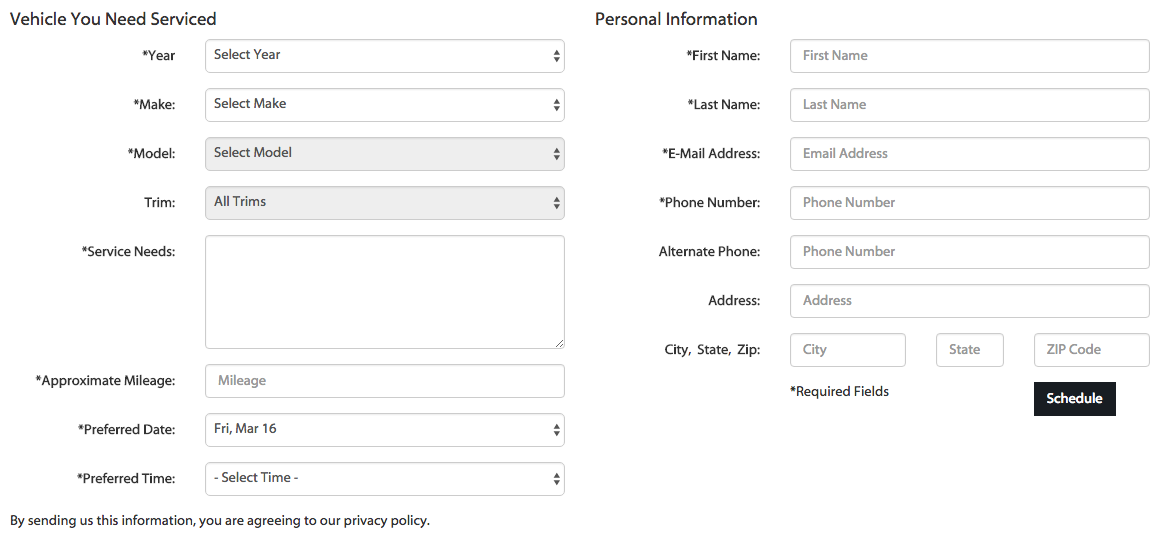The image size is (1163, 542).
Task: Focus the ZIP Code field
Action: pyautogui.click(x=1091, y=350)
